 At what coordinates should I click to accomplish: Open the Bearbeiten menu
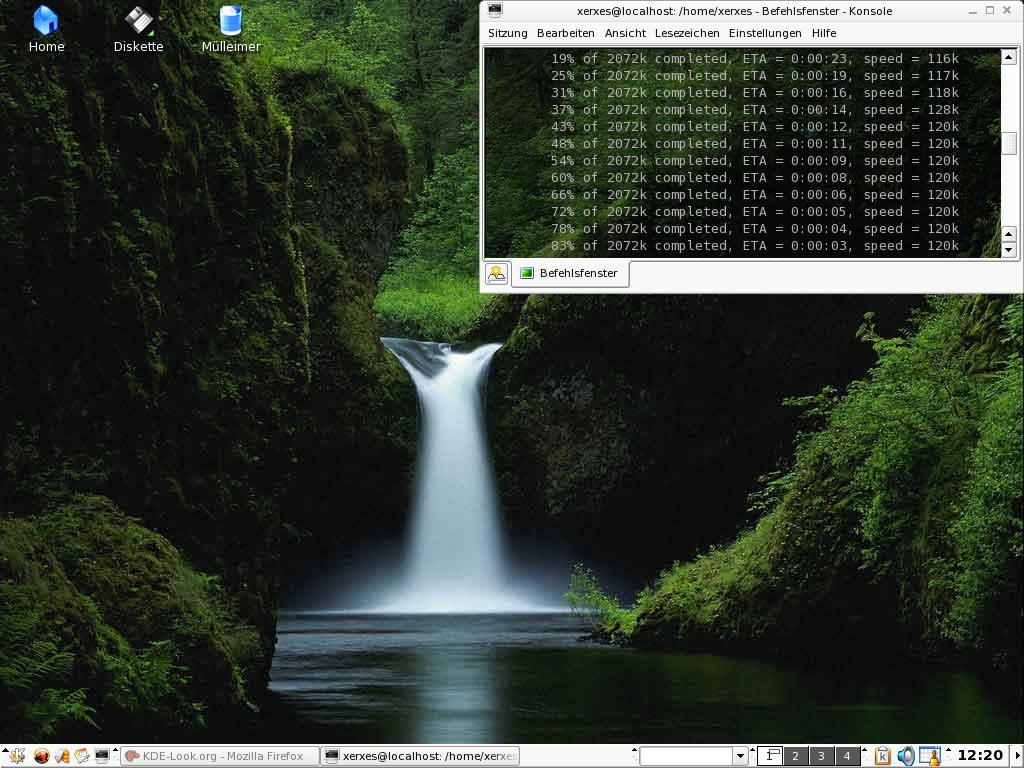(566, 33)
